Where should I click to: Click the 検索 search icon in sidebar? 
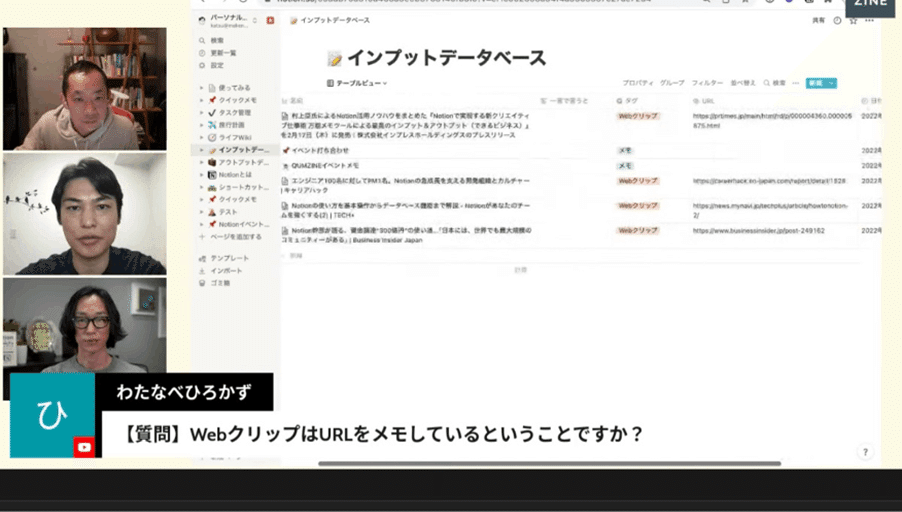pyautogui.click(x=202, y=40)
